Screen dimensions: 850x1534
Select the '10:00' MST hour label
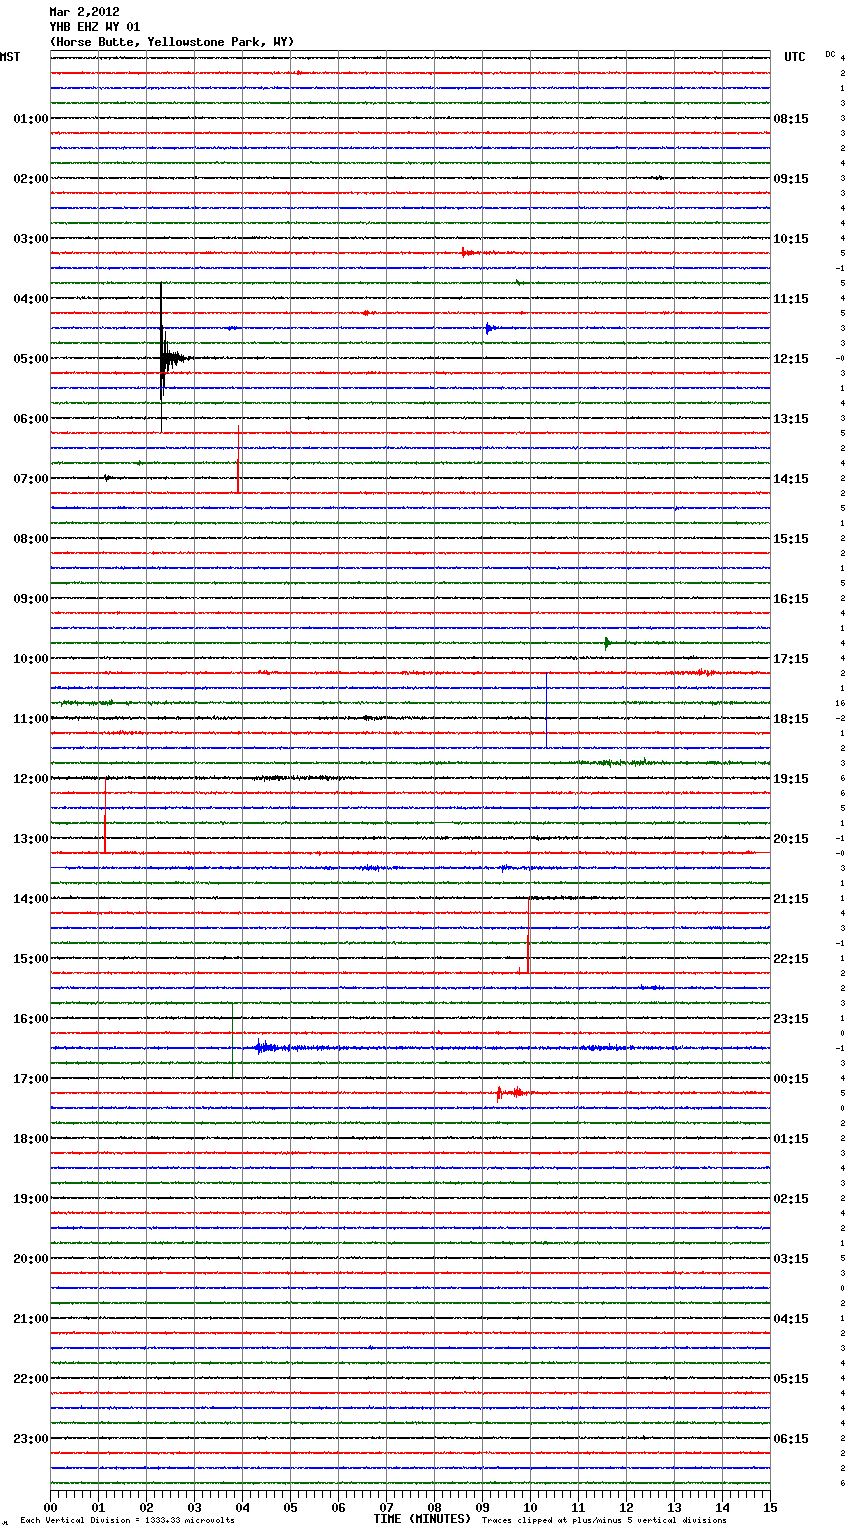(x=30, y=659)
